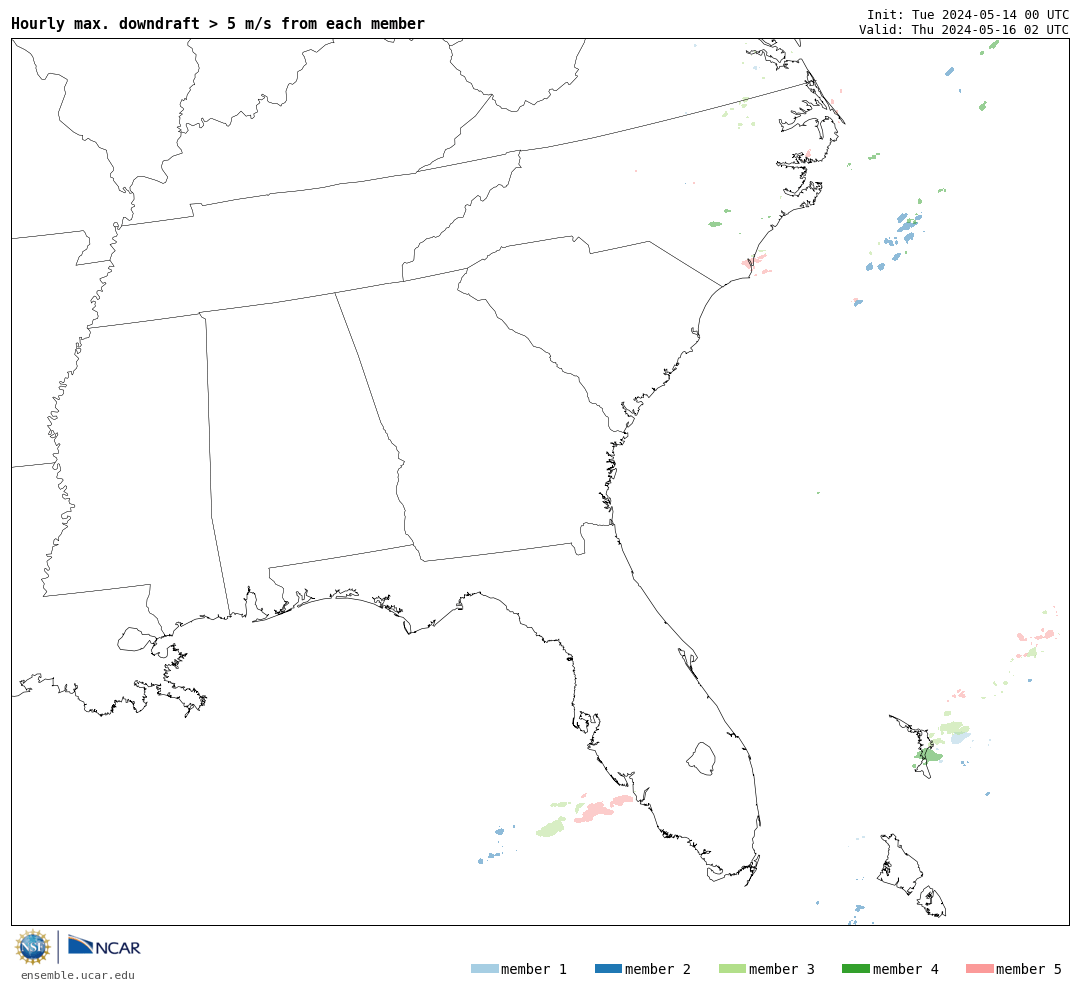Click the member 2 dark blue swatch
The height and width of the screenshot is (988, 1080).
(x=608, y=969)
